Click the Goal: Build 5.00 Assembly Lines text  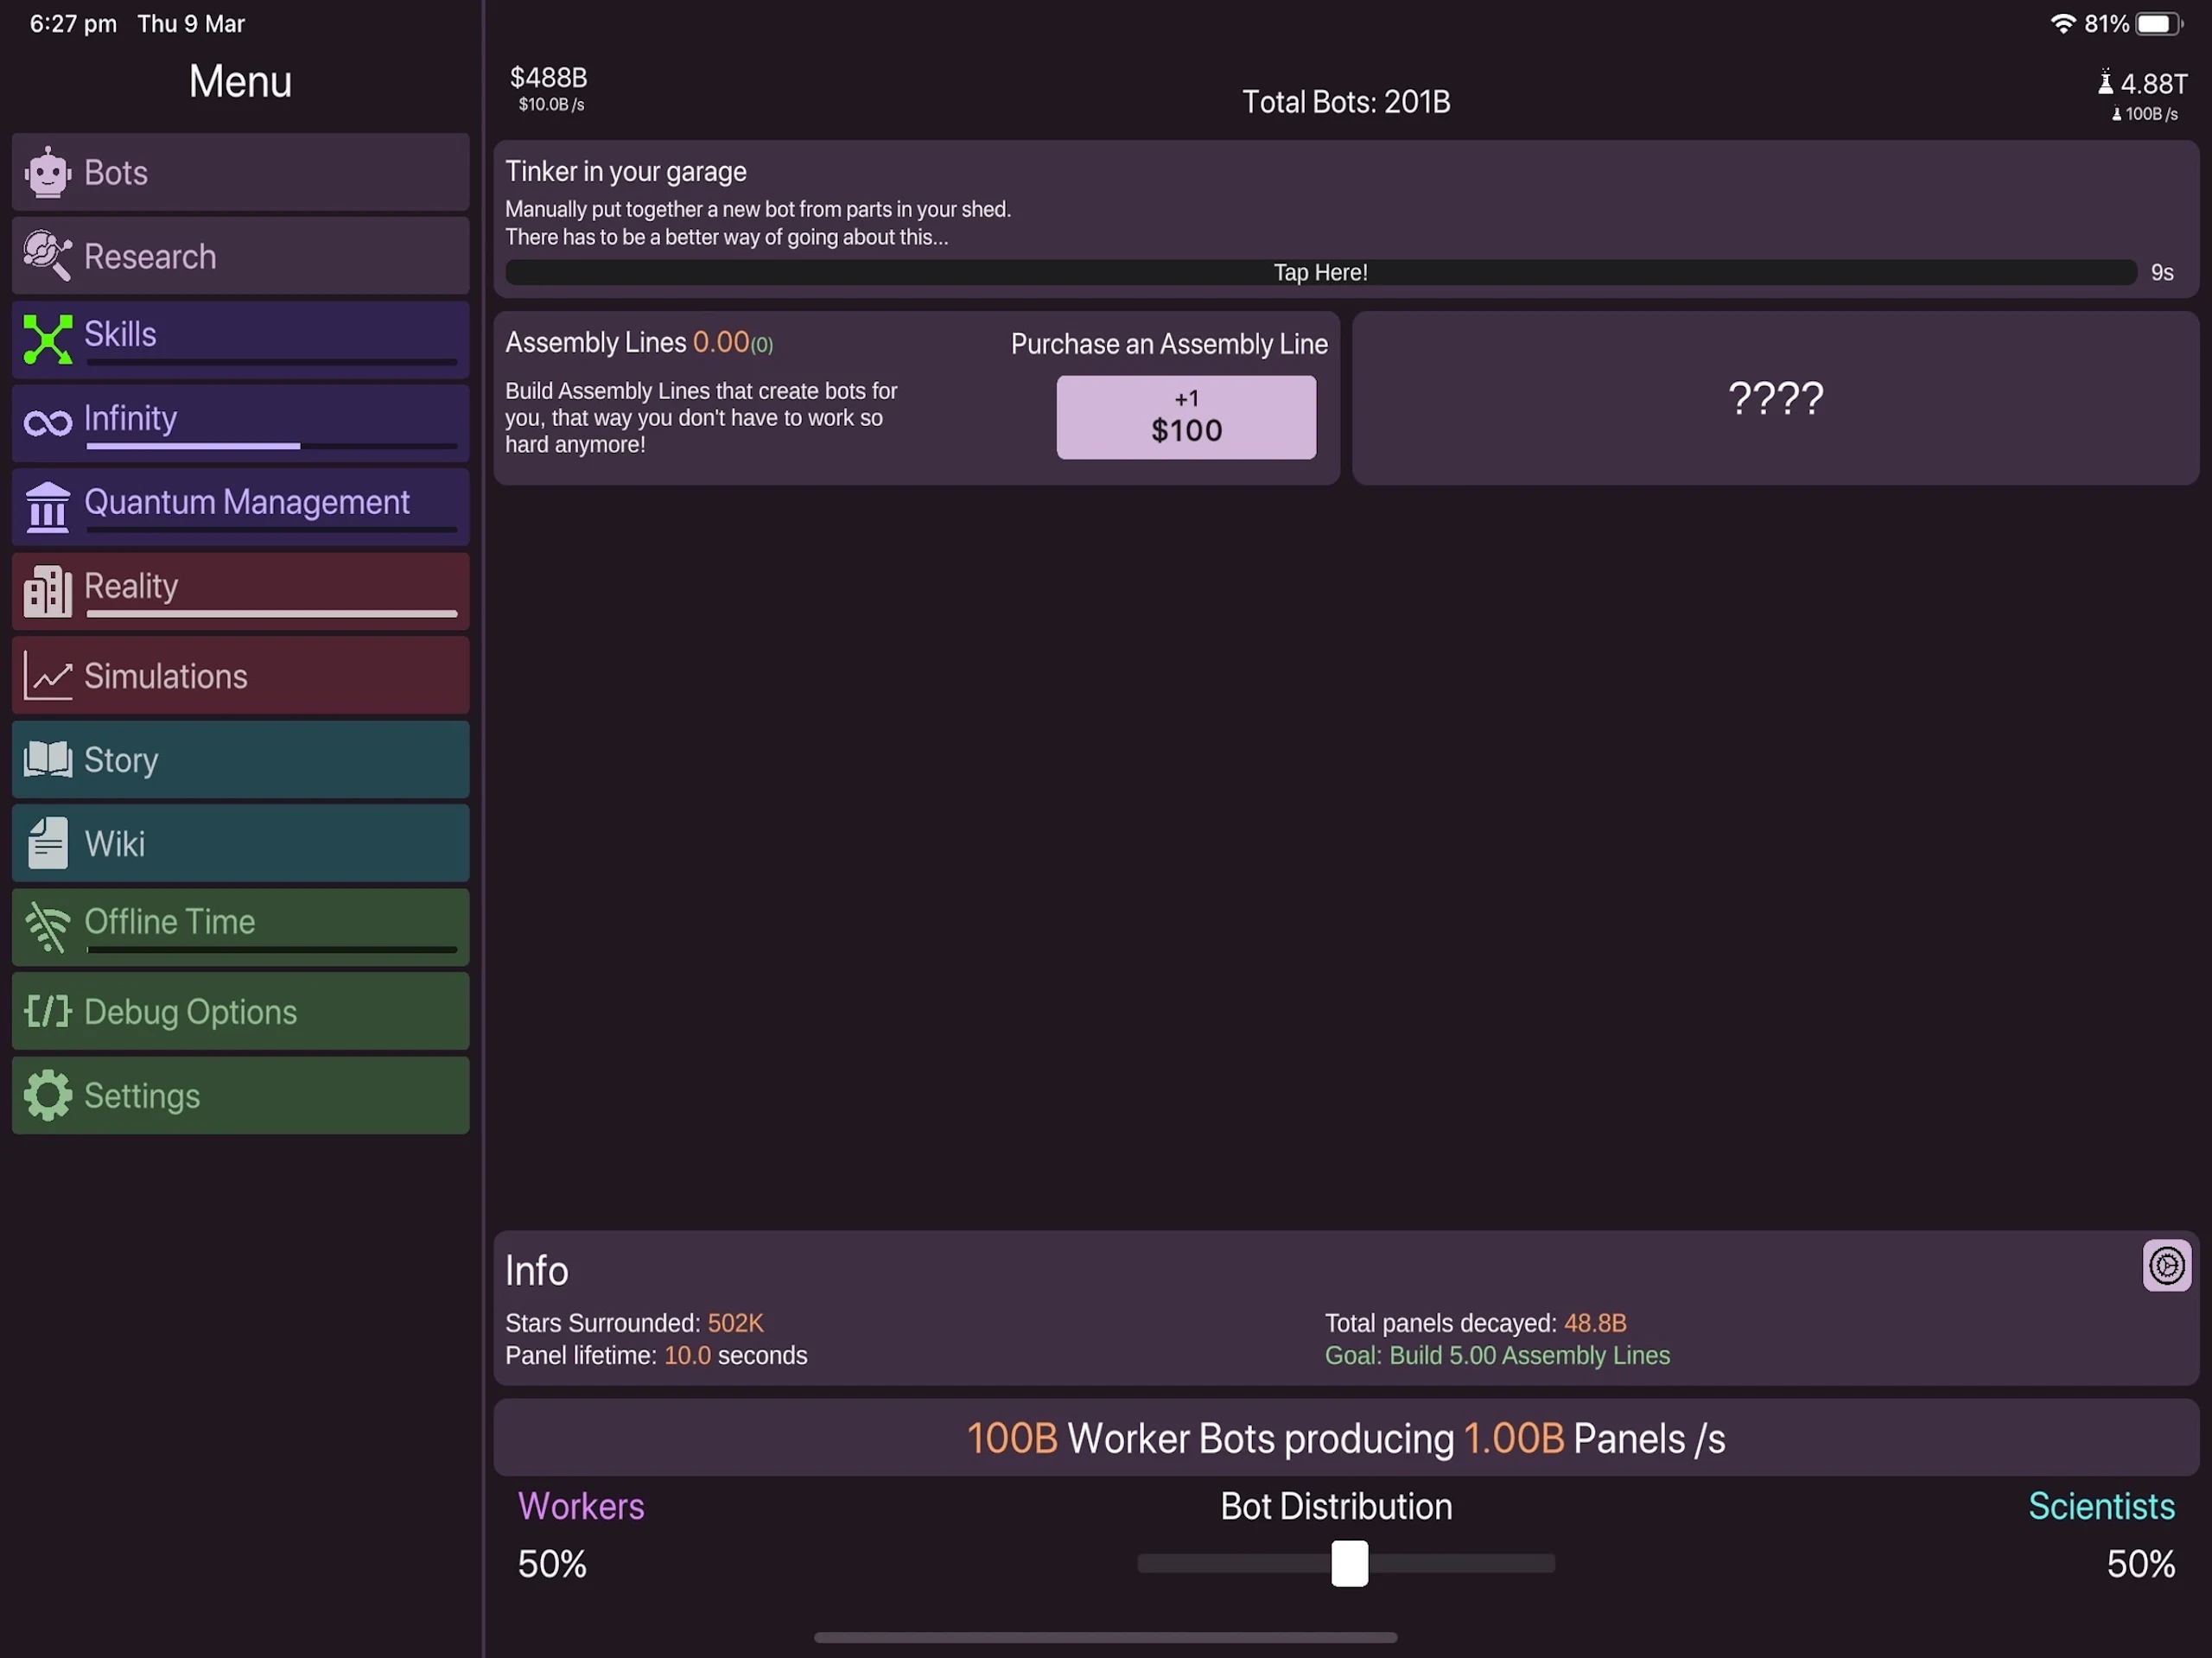coord(1497,1355)
